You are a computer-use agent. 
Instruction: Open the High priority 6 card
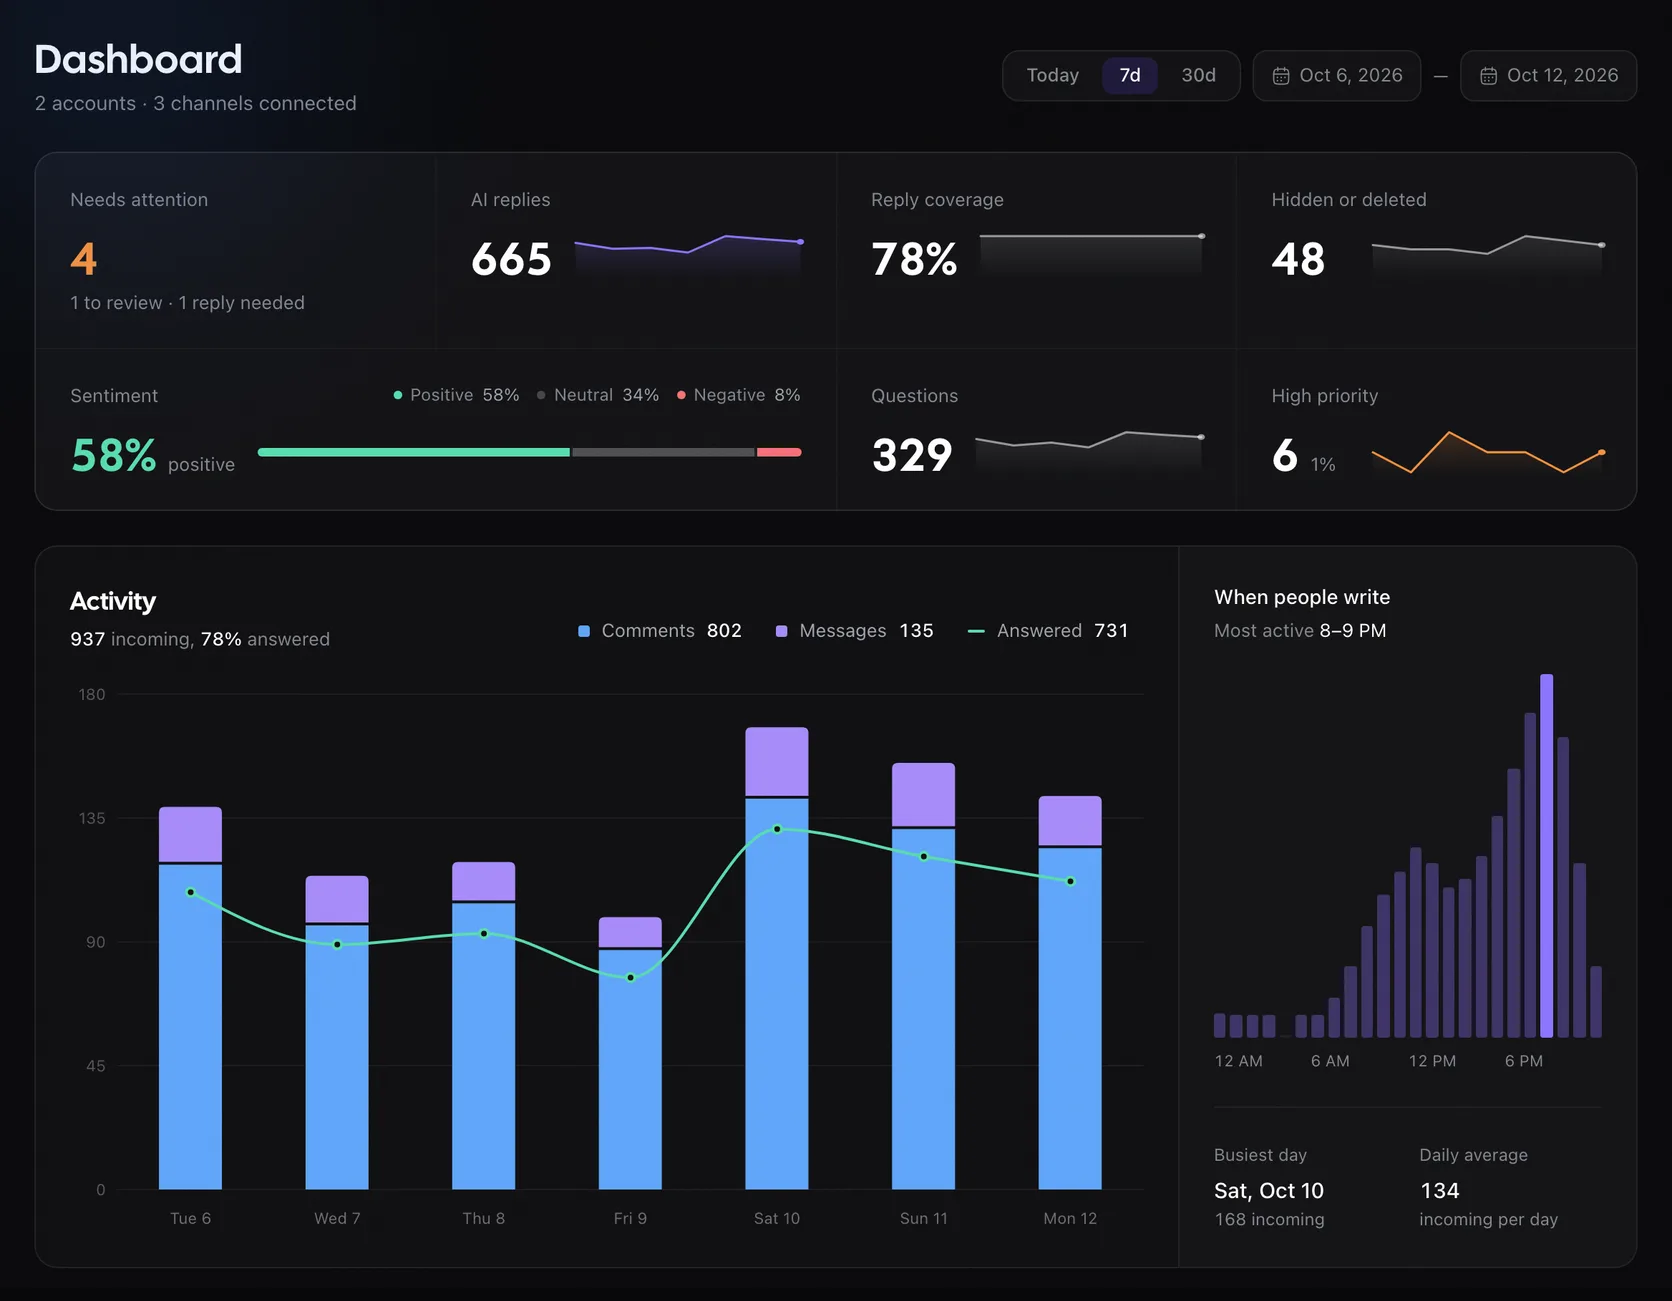click(1437, 430)
